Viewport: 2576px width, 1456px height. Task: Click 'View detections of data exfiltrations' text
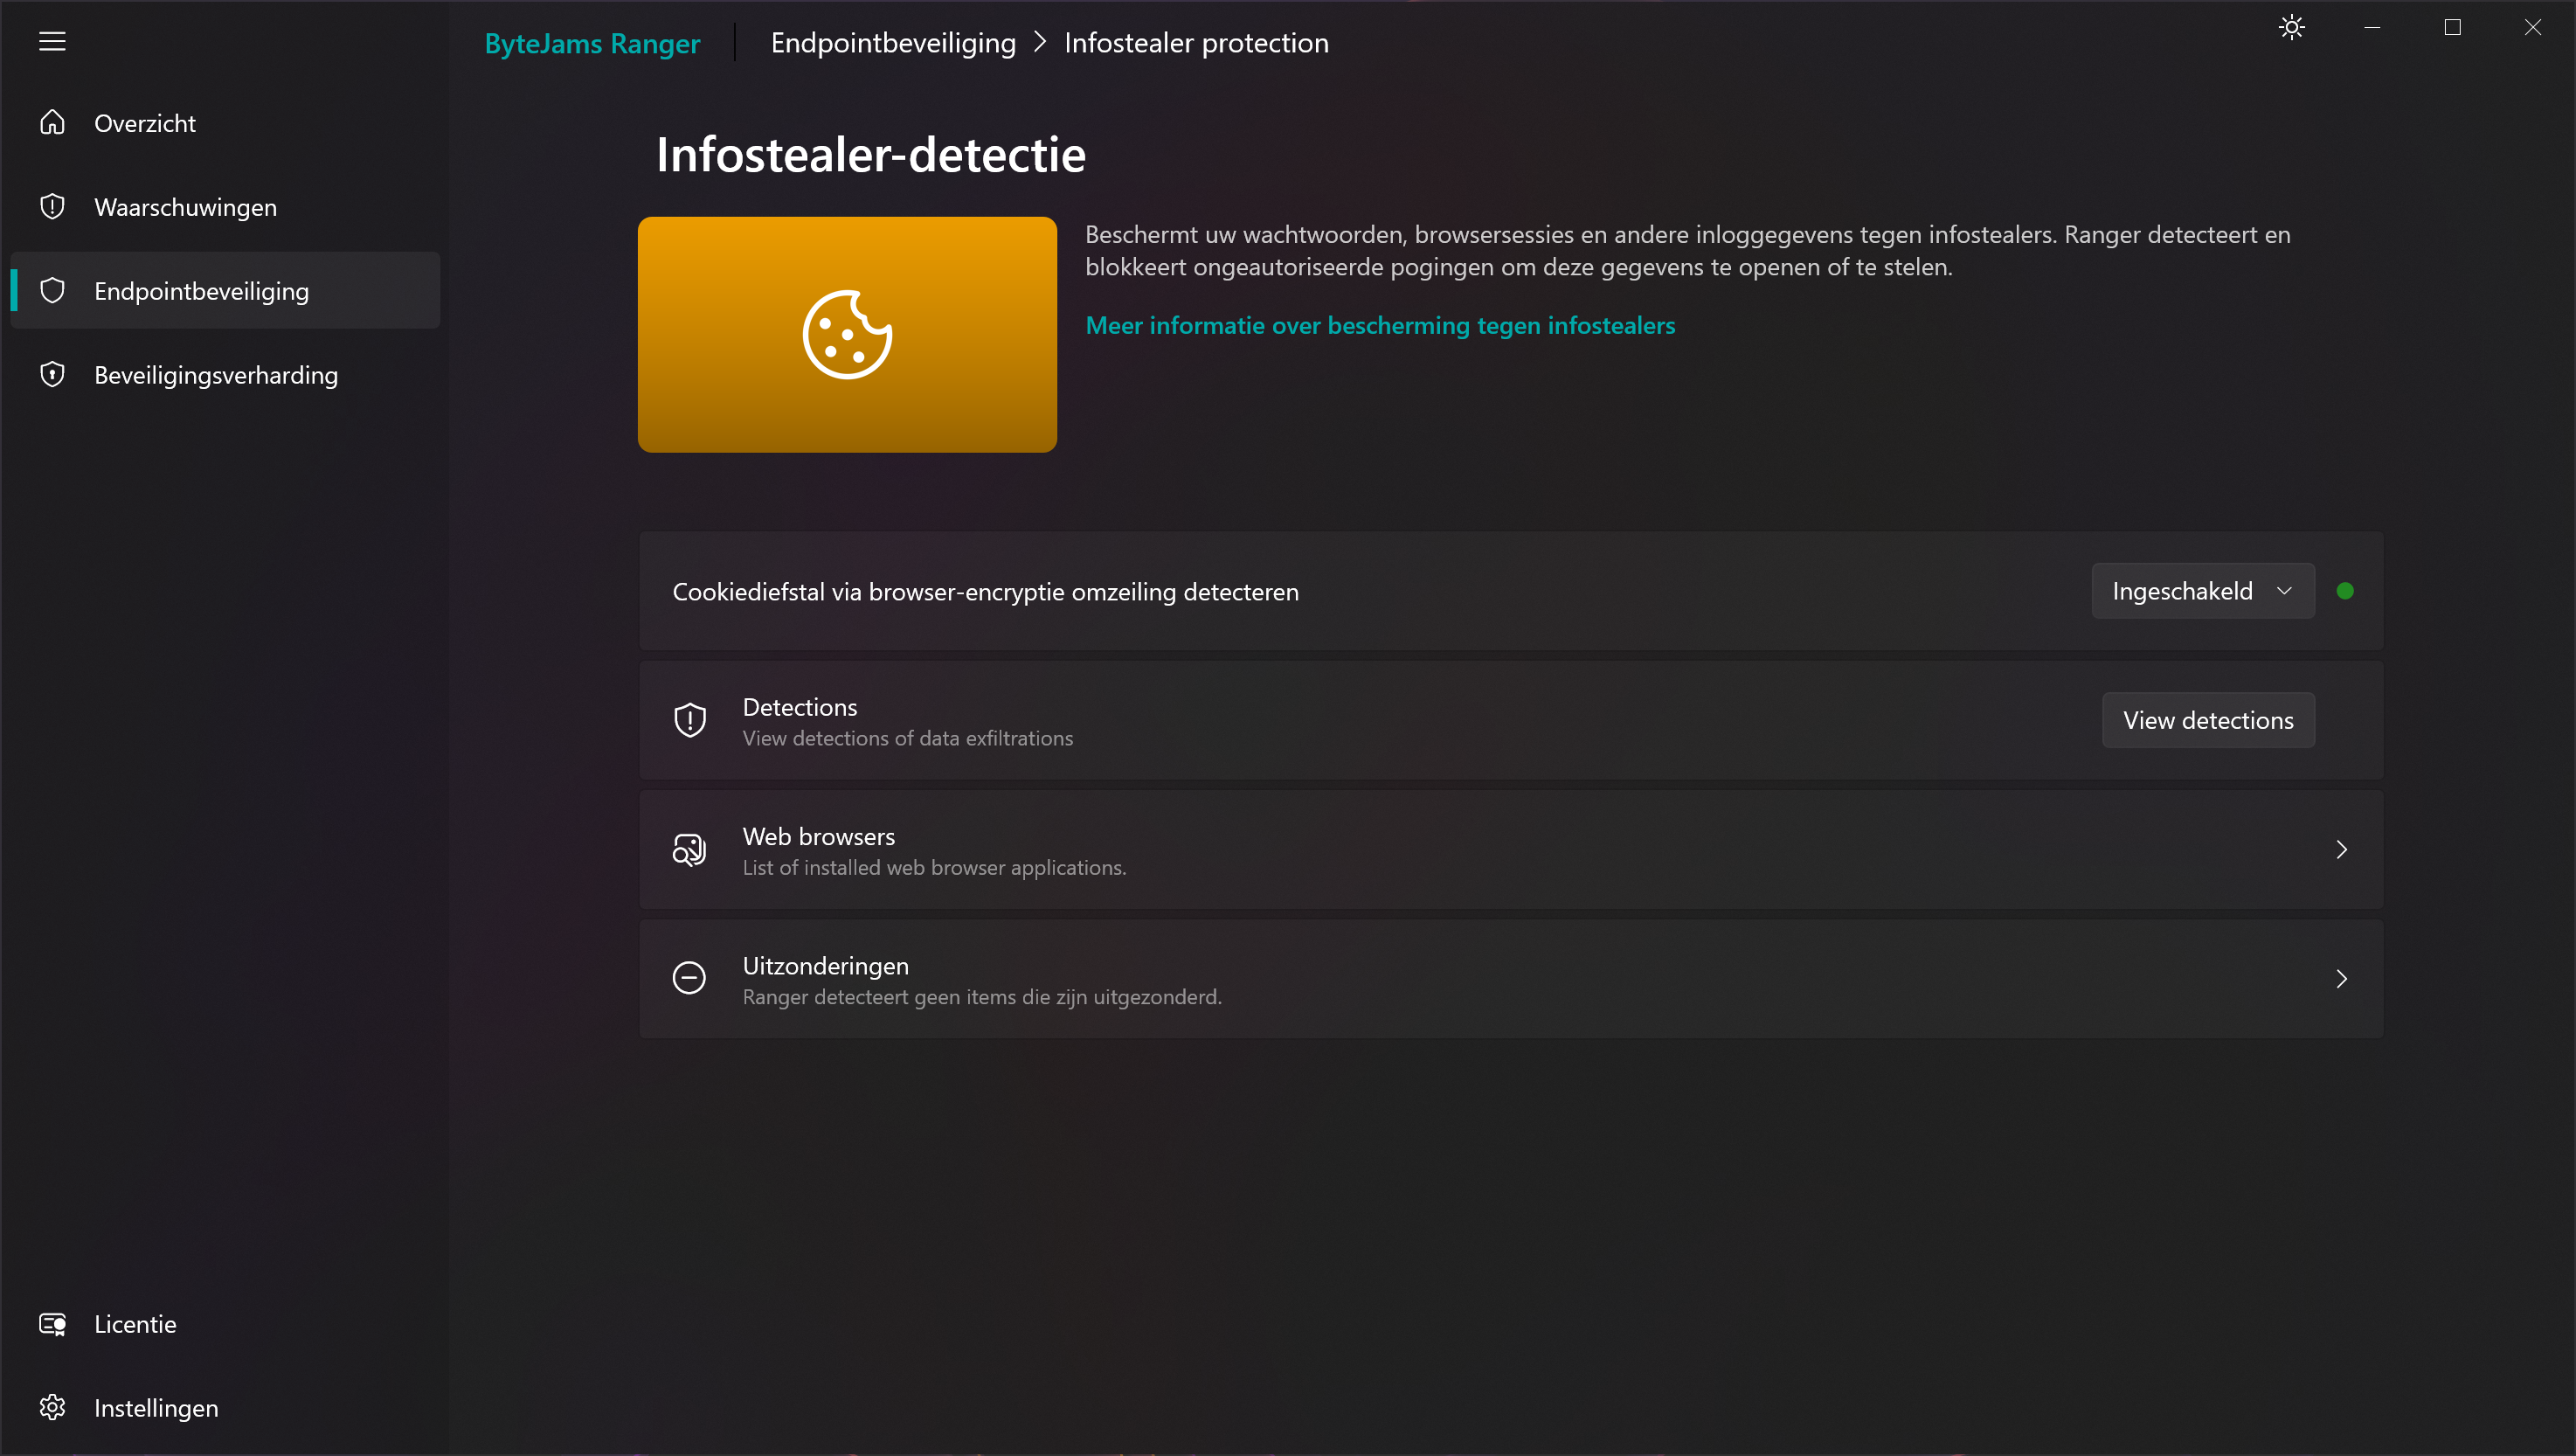click(907, 738)
